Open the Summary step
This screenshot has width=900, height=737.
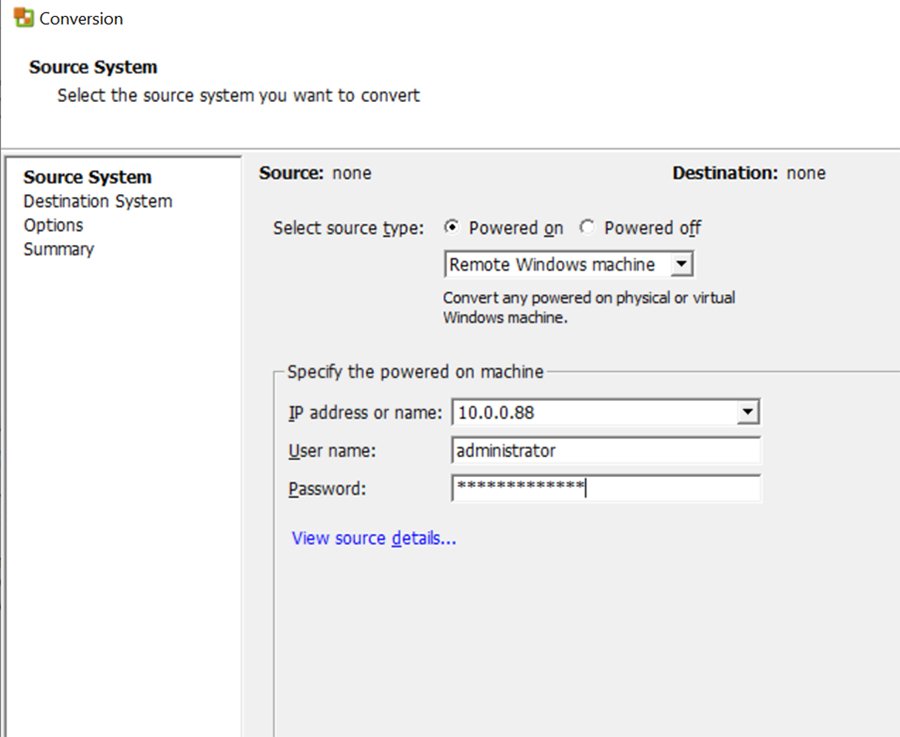[x=58, y=248]
